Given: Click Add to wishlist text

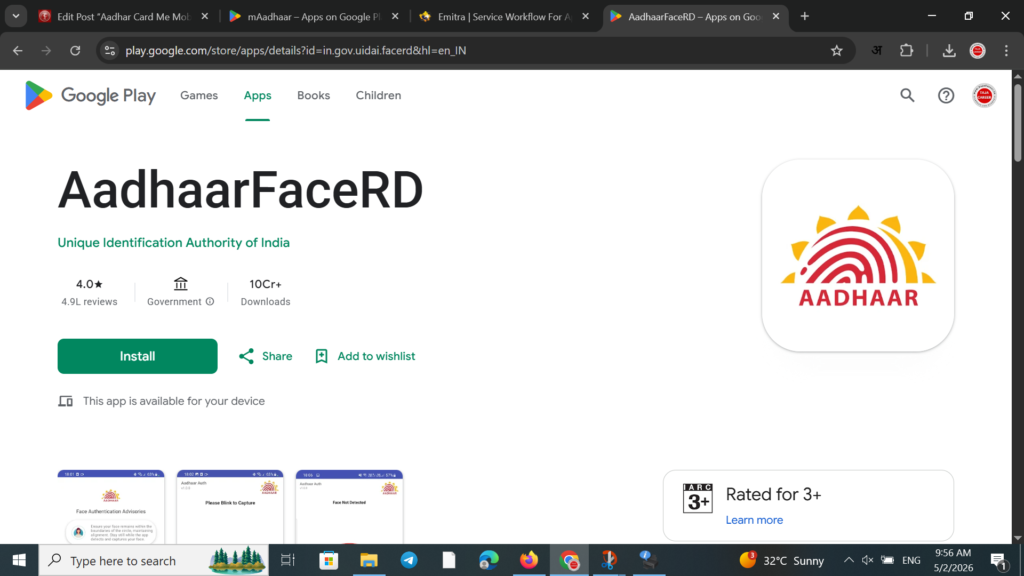Looking at the screenshot, I should (x=376, y=356).
